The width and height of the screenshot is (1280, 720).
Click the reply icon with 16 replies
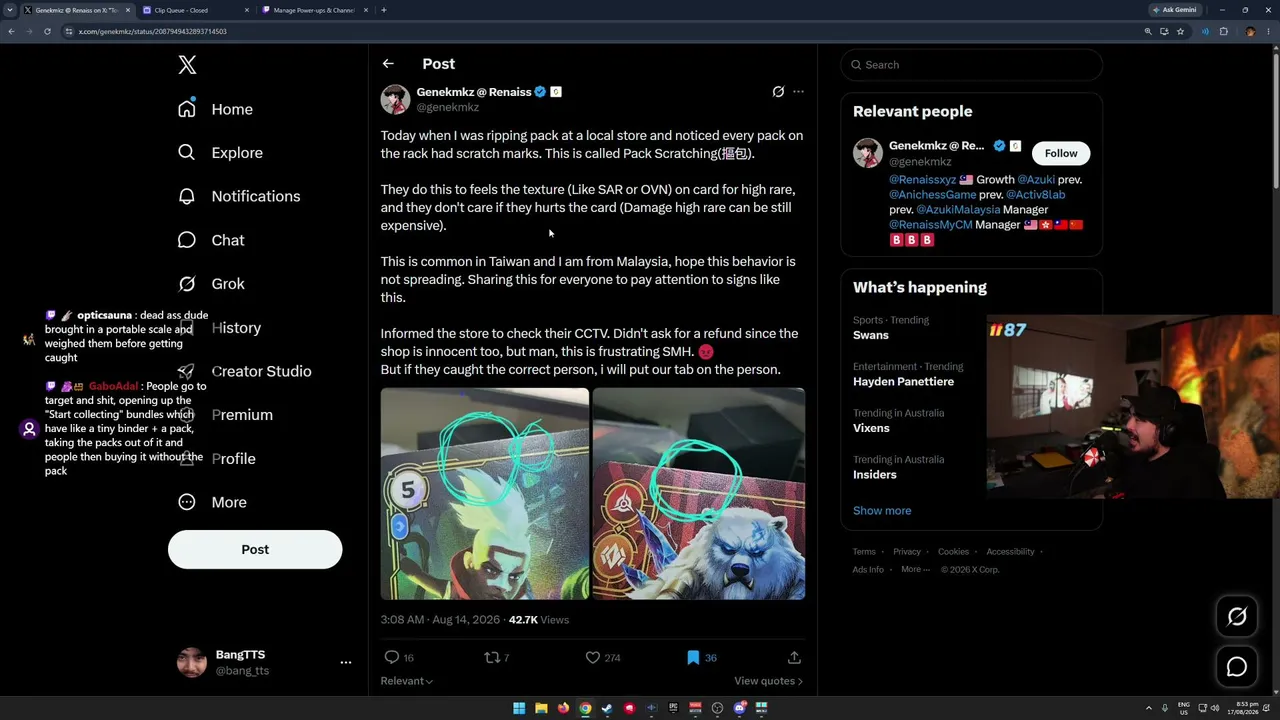pos(399,657)
